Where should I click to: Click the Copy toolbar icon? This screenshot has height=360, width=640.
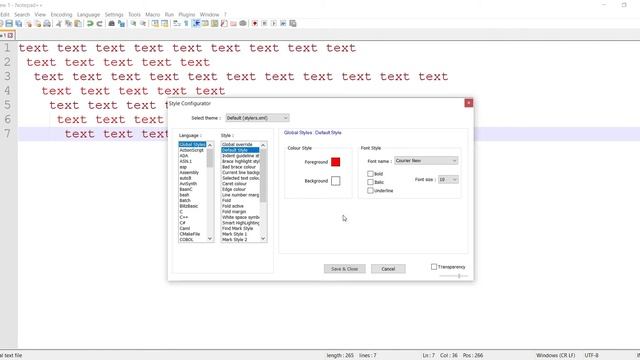coord(69,24)
